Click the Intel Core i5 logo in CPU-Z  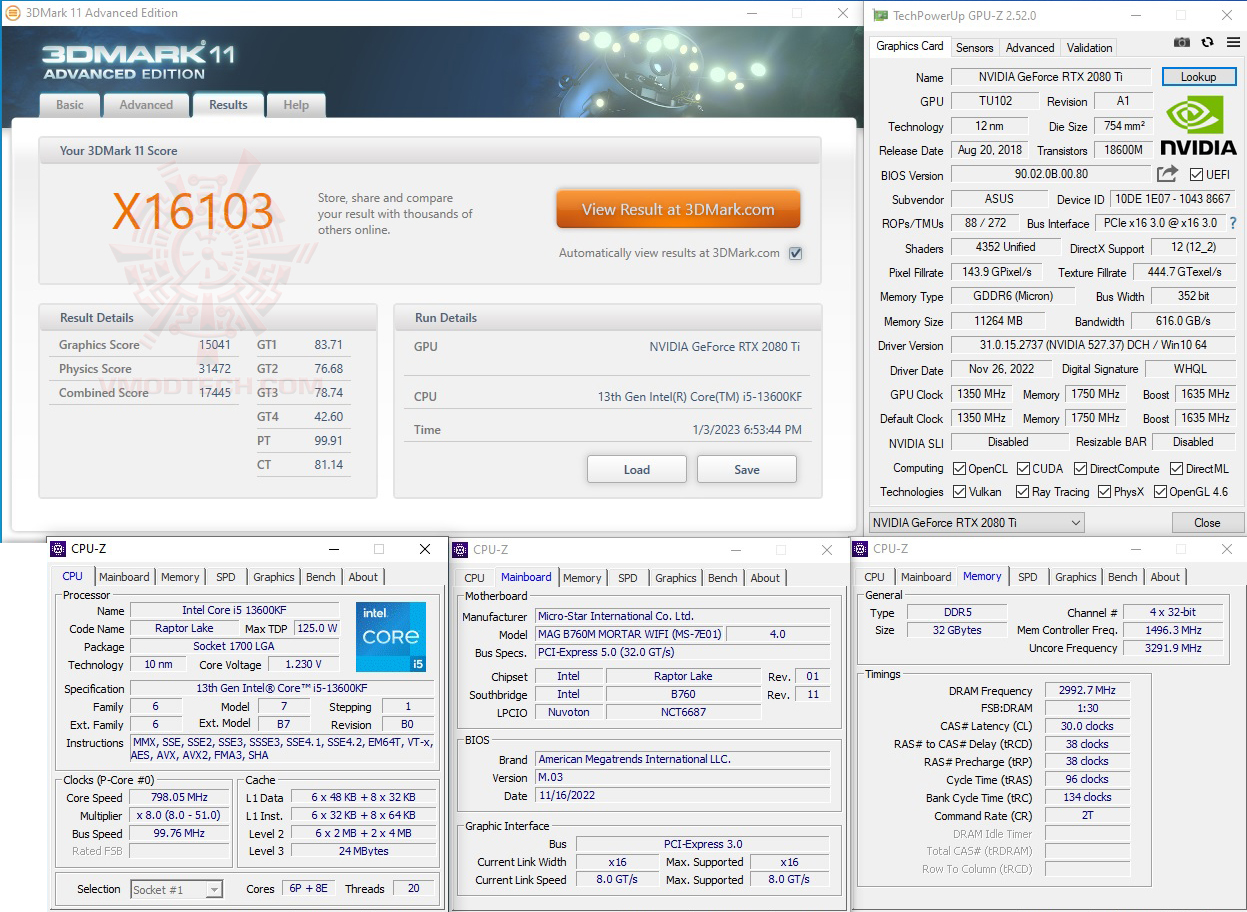pos(390,636)
